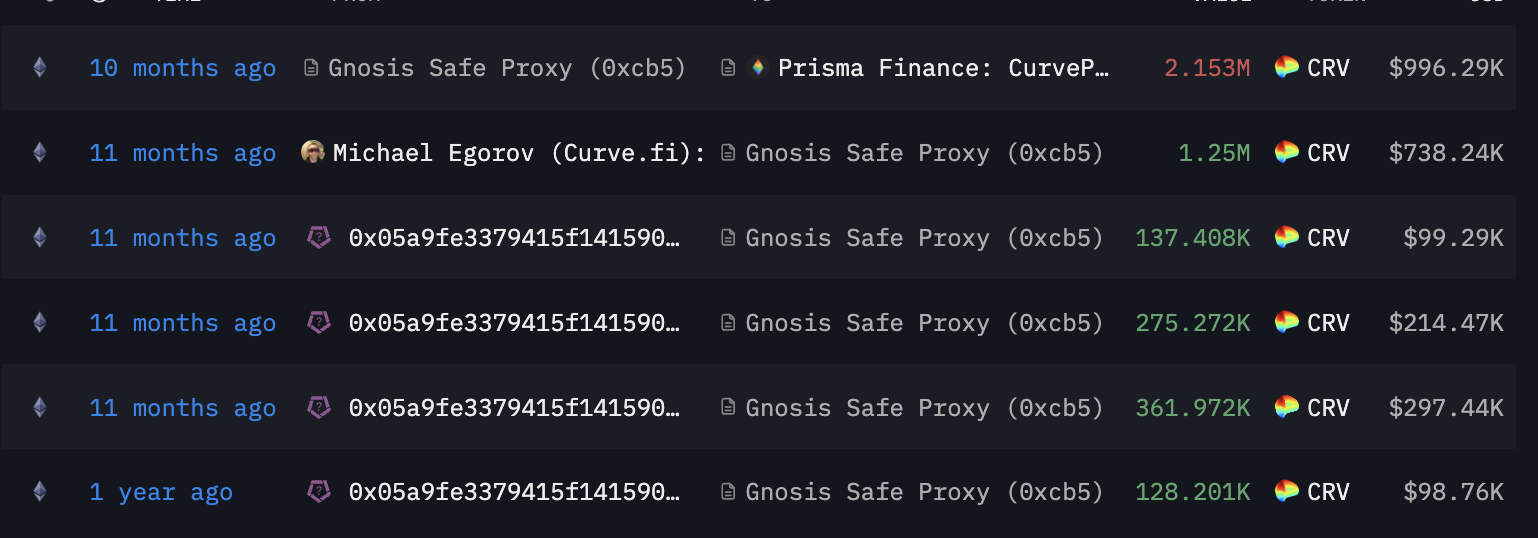This screenshot has width=1538, height=538.
Task: Open sender address 0x05a9fe in 275.272K row
Action: pyautogui.click(x=515, y=323)
